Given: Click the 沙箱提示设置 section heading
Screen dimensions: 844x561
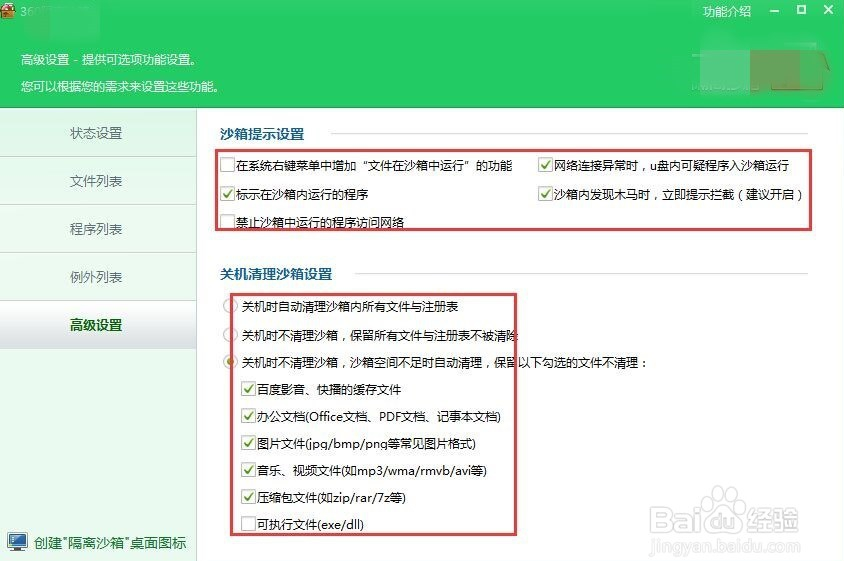Looking at the screenshot, I should pyautogui.click(x=262, y=134).
